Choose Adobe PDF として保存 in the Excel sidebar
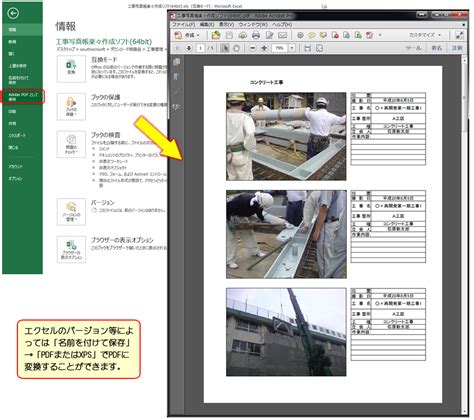 tap(22, 97)
